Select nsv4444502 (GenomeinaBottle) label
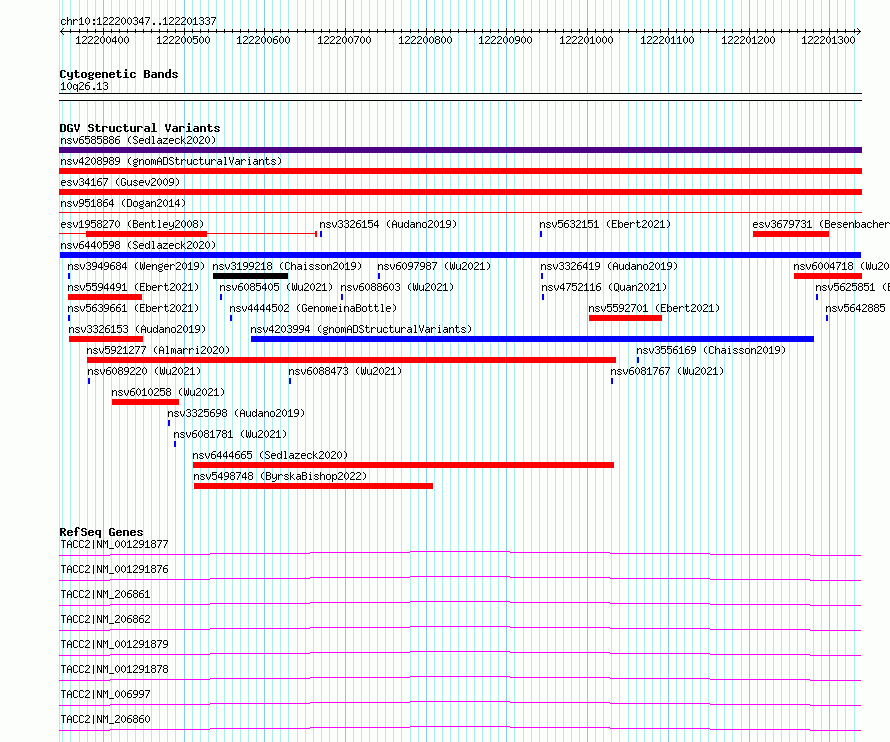Screen dimensions: 890x742 313,308
